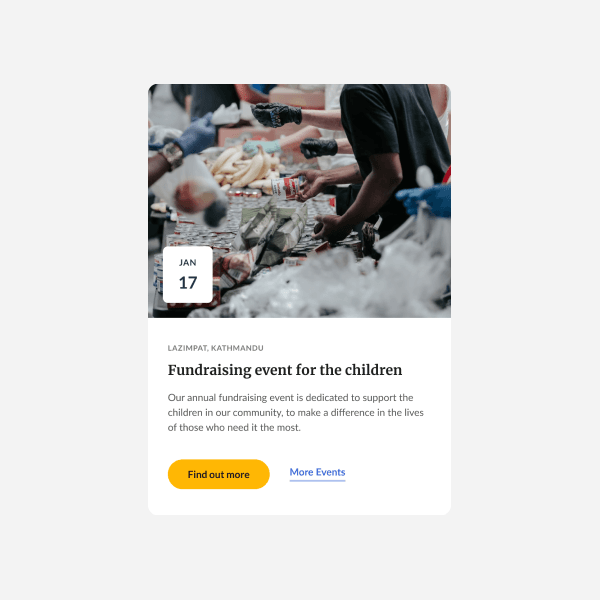This screenshot has height=600, width=600.
Task: Click the event description paragraph
Action: [295, 412]
